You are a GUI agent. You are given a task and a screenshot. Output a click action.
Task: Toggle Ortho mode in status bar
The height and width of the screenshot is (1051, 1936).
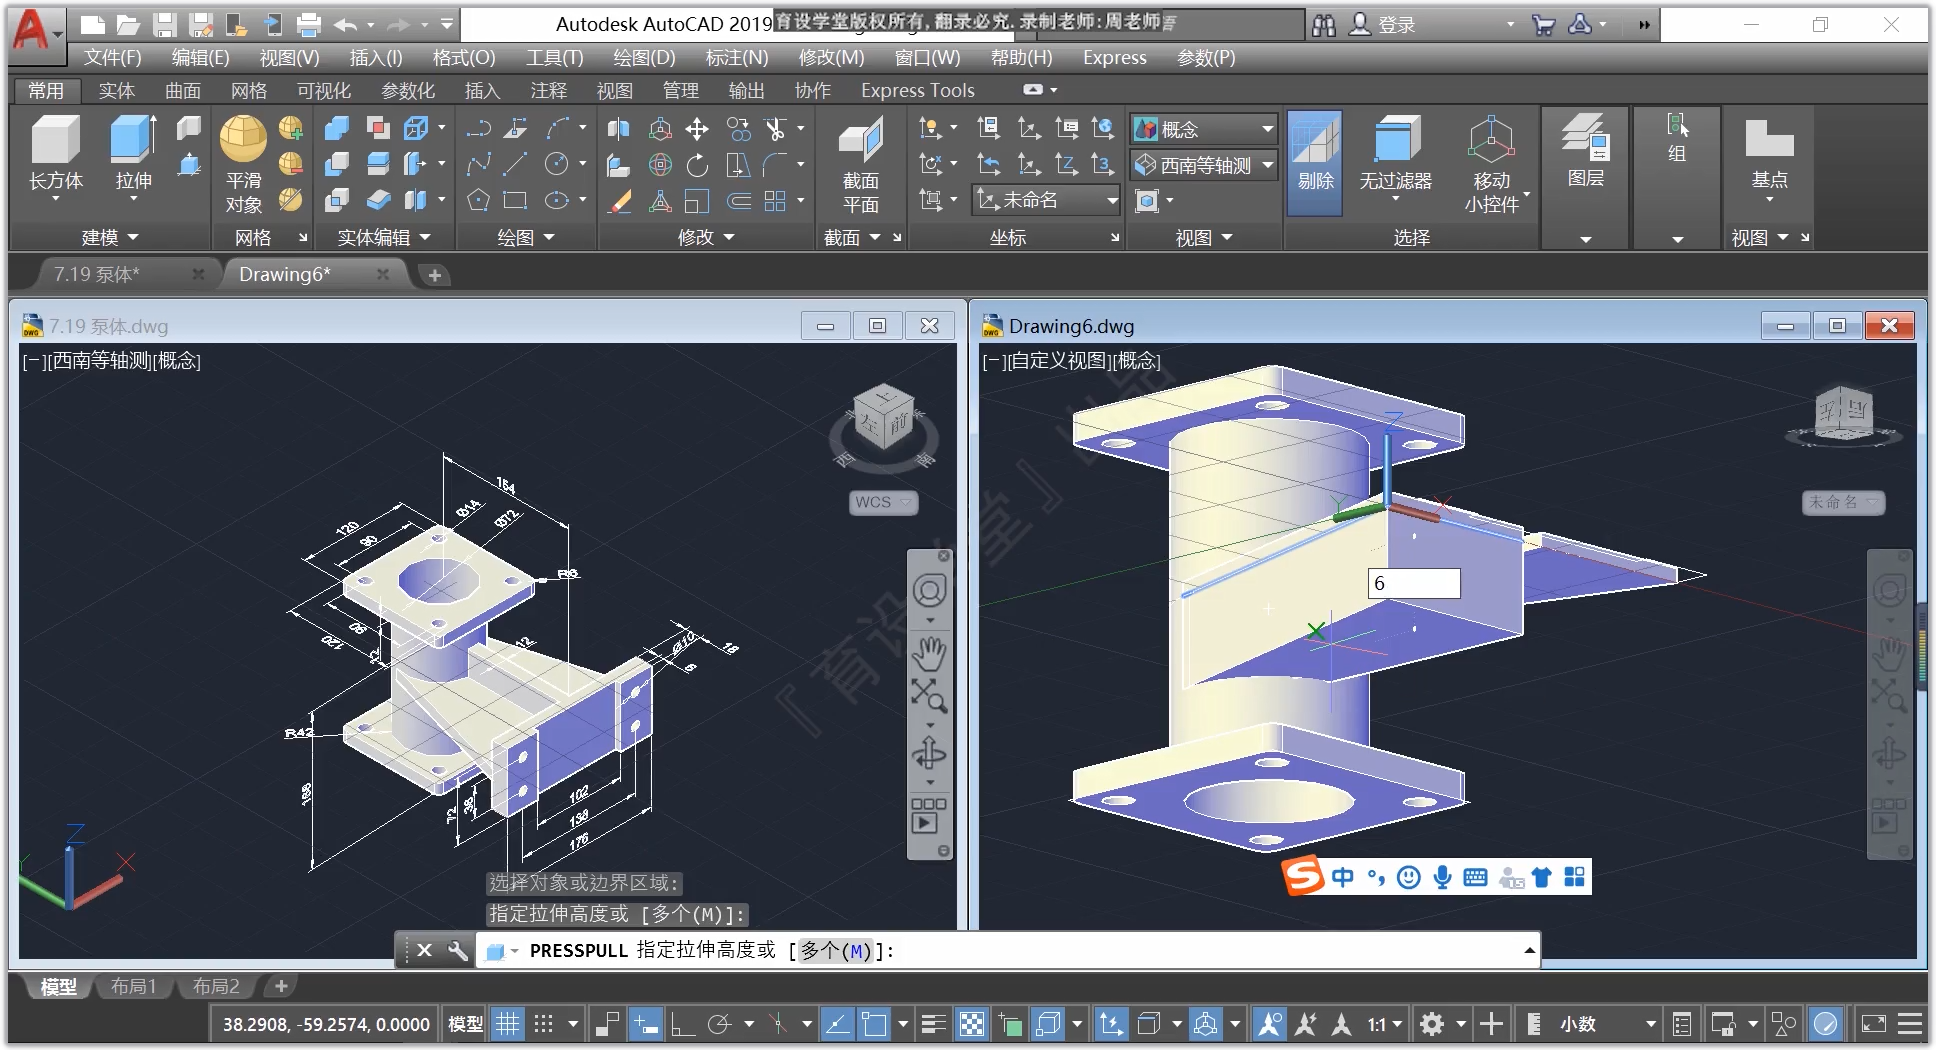683,1024
